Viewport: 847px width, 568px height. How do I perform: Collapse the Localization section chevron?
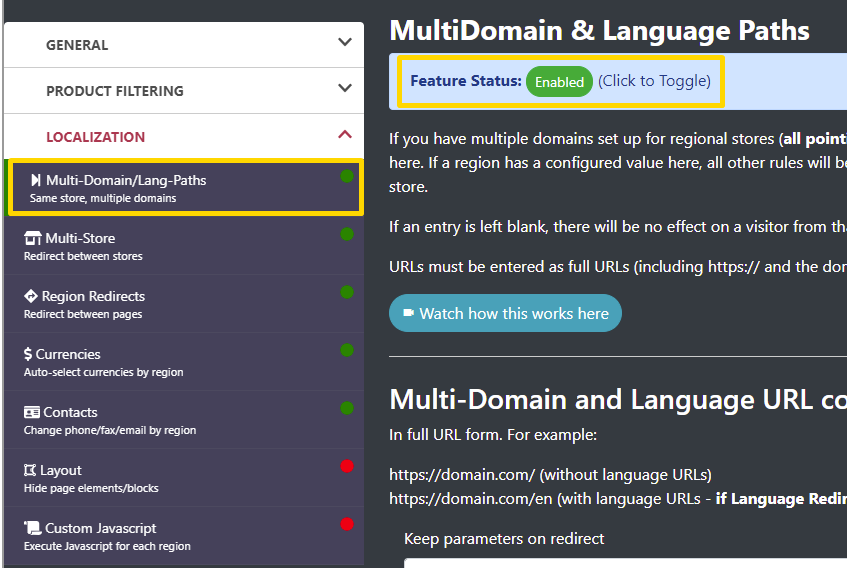point(345,134)
